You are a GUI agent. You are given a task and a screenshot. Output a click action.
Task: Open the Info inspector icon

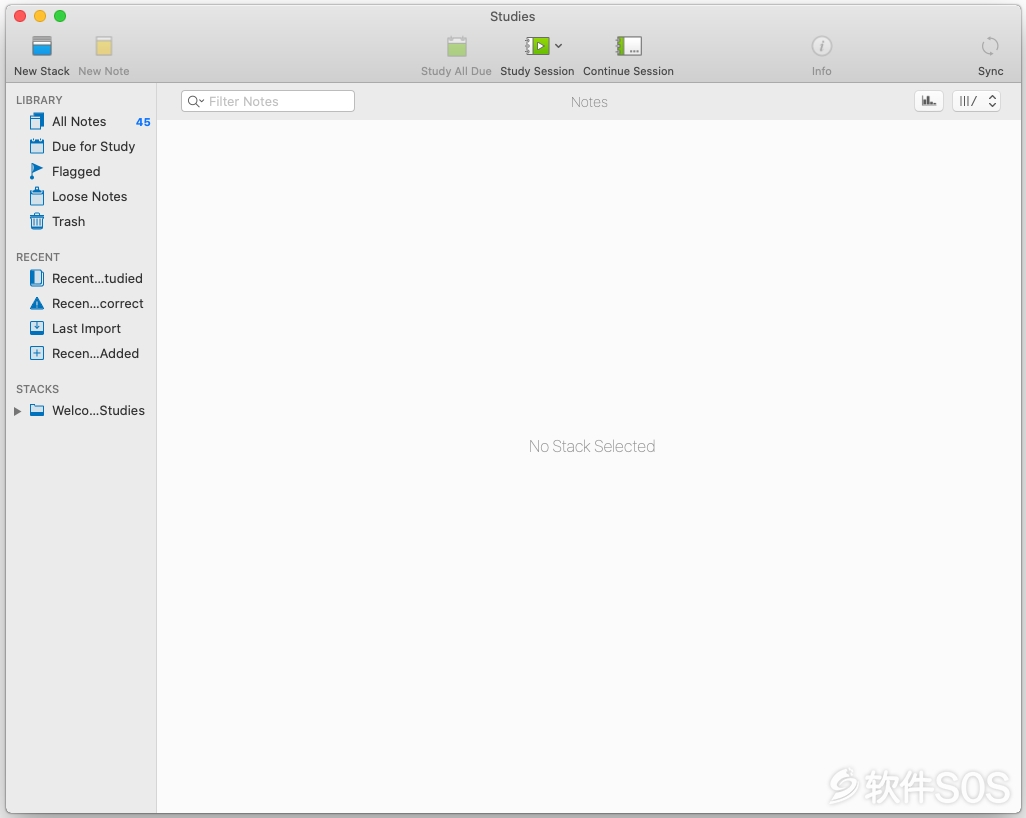pyautogui.click(x=821, y=46)
